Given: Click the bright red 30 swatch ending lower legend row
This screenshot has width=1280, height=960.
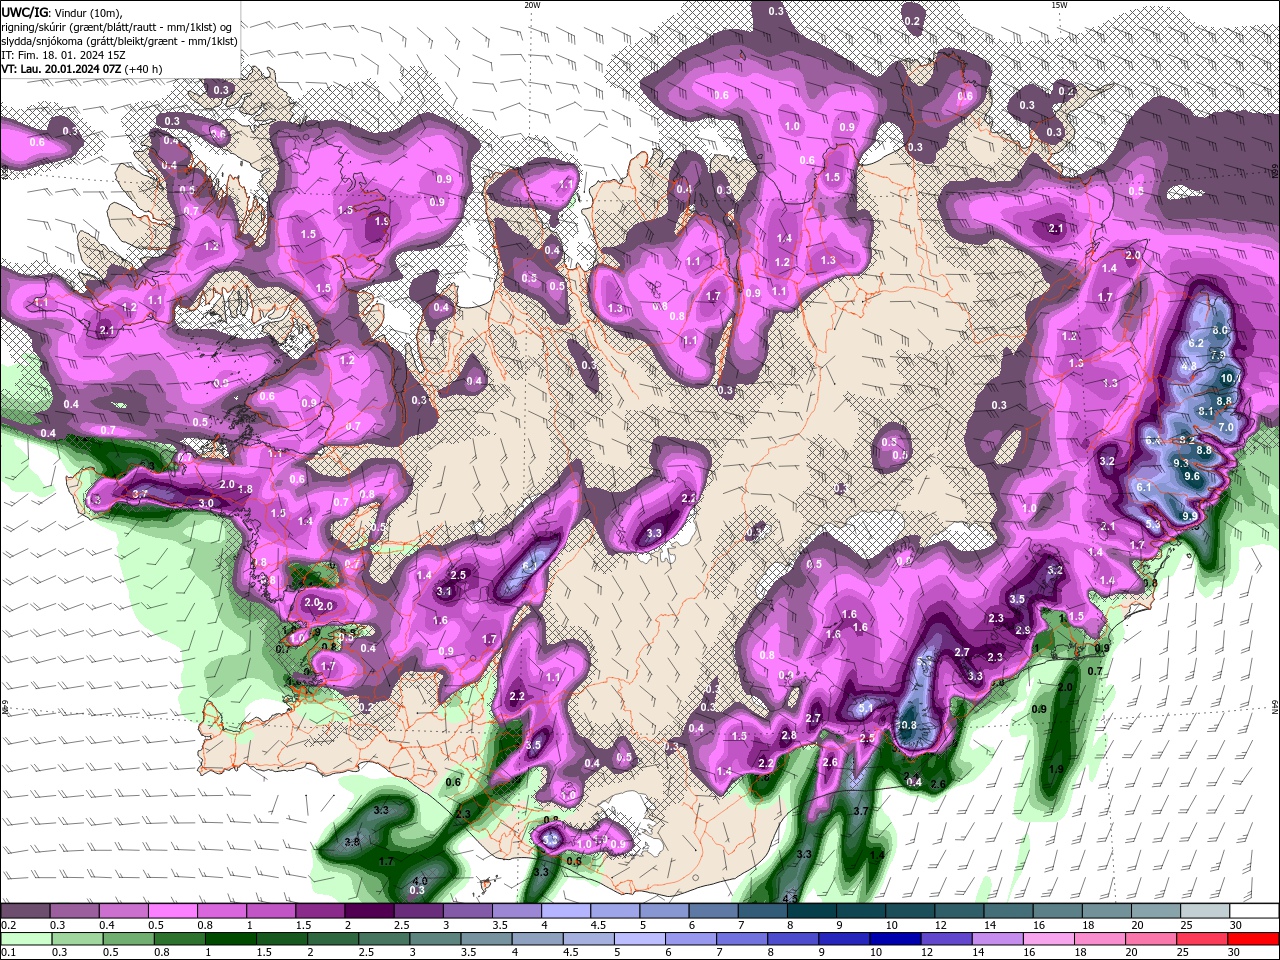Looking at the screenshot, I should pos(1254,939).
